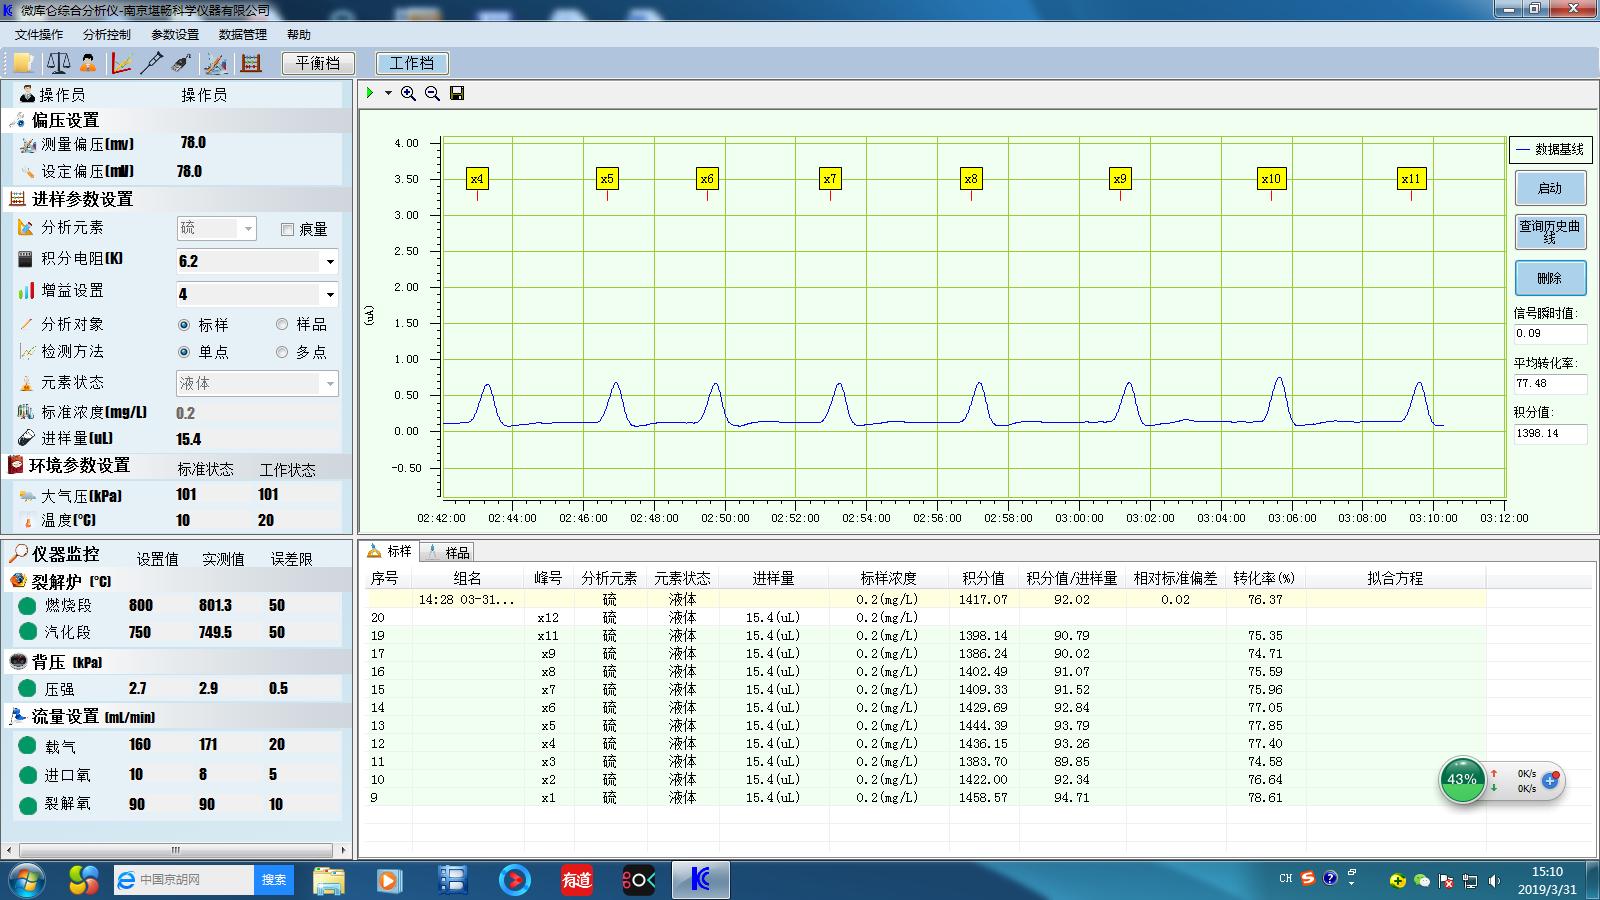
Task: Click the 压强 green status indicator
Action: [27, 688]
